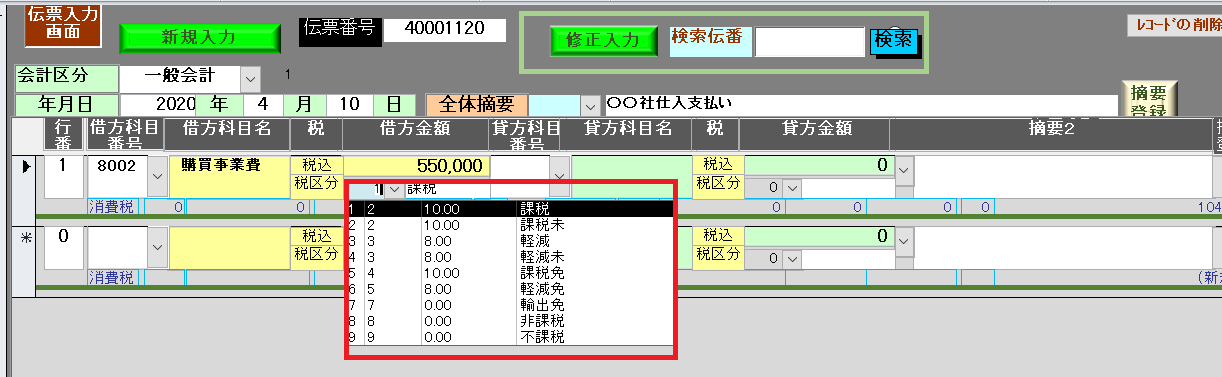This screenshot has height=377, width=1222.
Task: Click row 1 消費税 label
Action: click(112, 207)
